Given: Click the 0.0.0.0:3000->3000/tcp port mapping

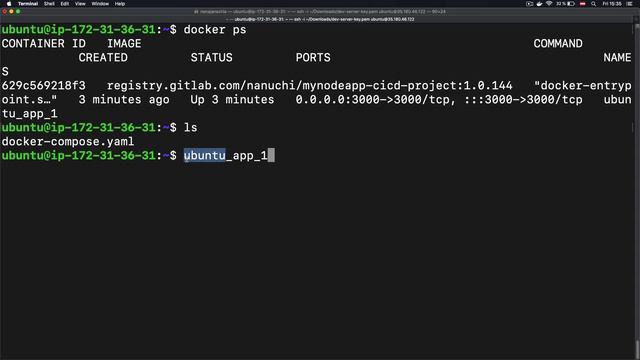Looking at the screenshot, I should [x=376, y=100].
